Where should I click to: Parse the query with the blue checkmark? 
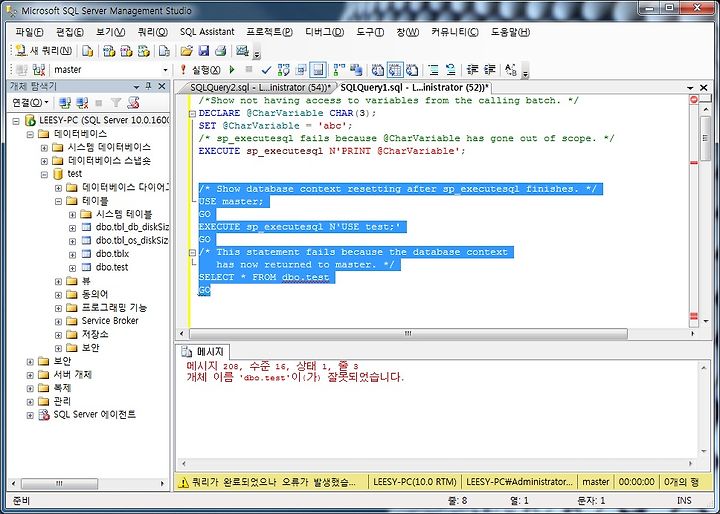coord(266,70)
